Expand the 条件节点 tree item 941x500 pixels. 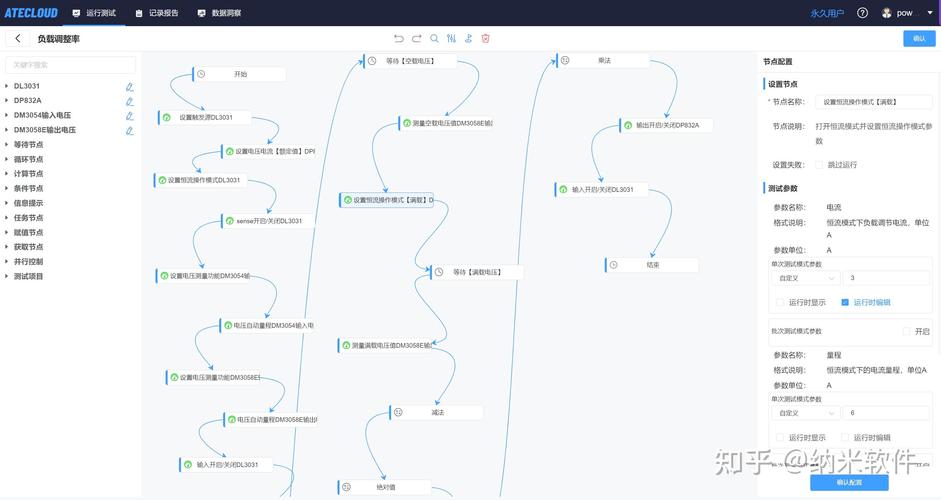(7, 188)
